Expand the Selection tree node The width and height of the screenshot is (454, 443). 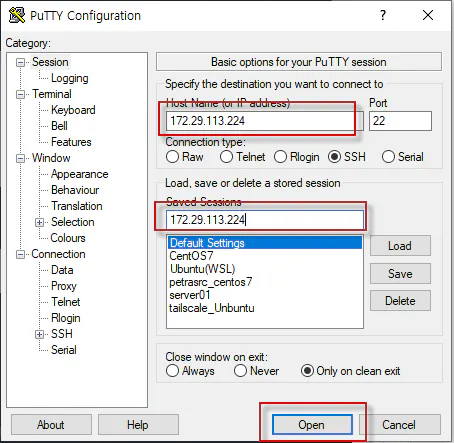[x=39, y=222]
